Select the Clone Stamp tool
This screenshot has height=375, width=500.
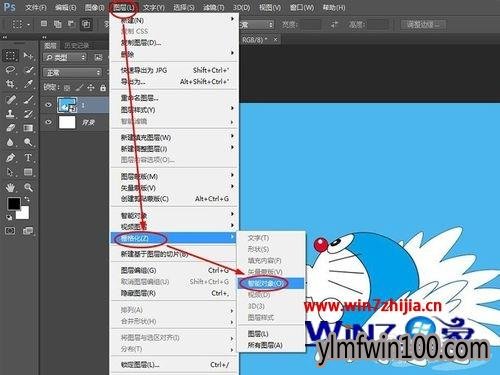coord(10,114)
